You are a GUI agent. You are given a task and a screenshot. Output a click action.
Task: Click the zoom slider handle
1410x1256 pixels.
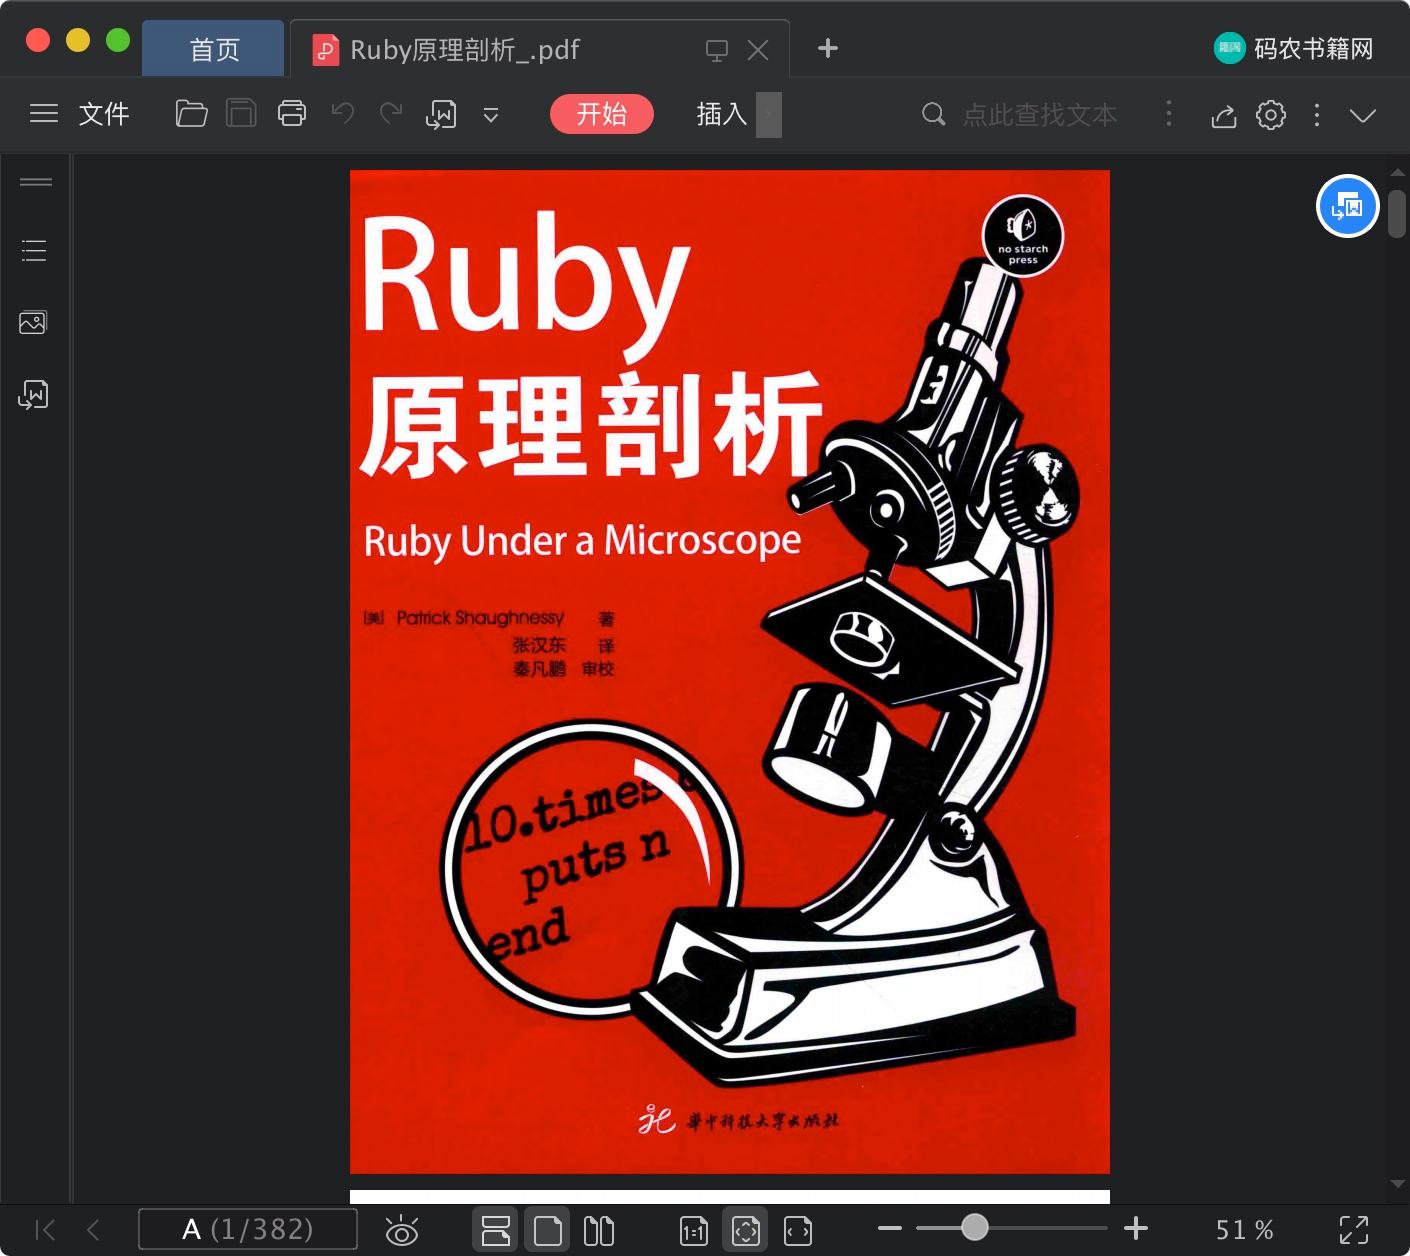[x=975, y=1227]
